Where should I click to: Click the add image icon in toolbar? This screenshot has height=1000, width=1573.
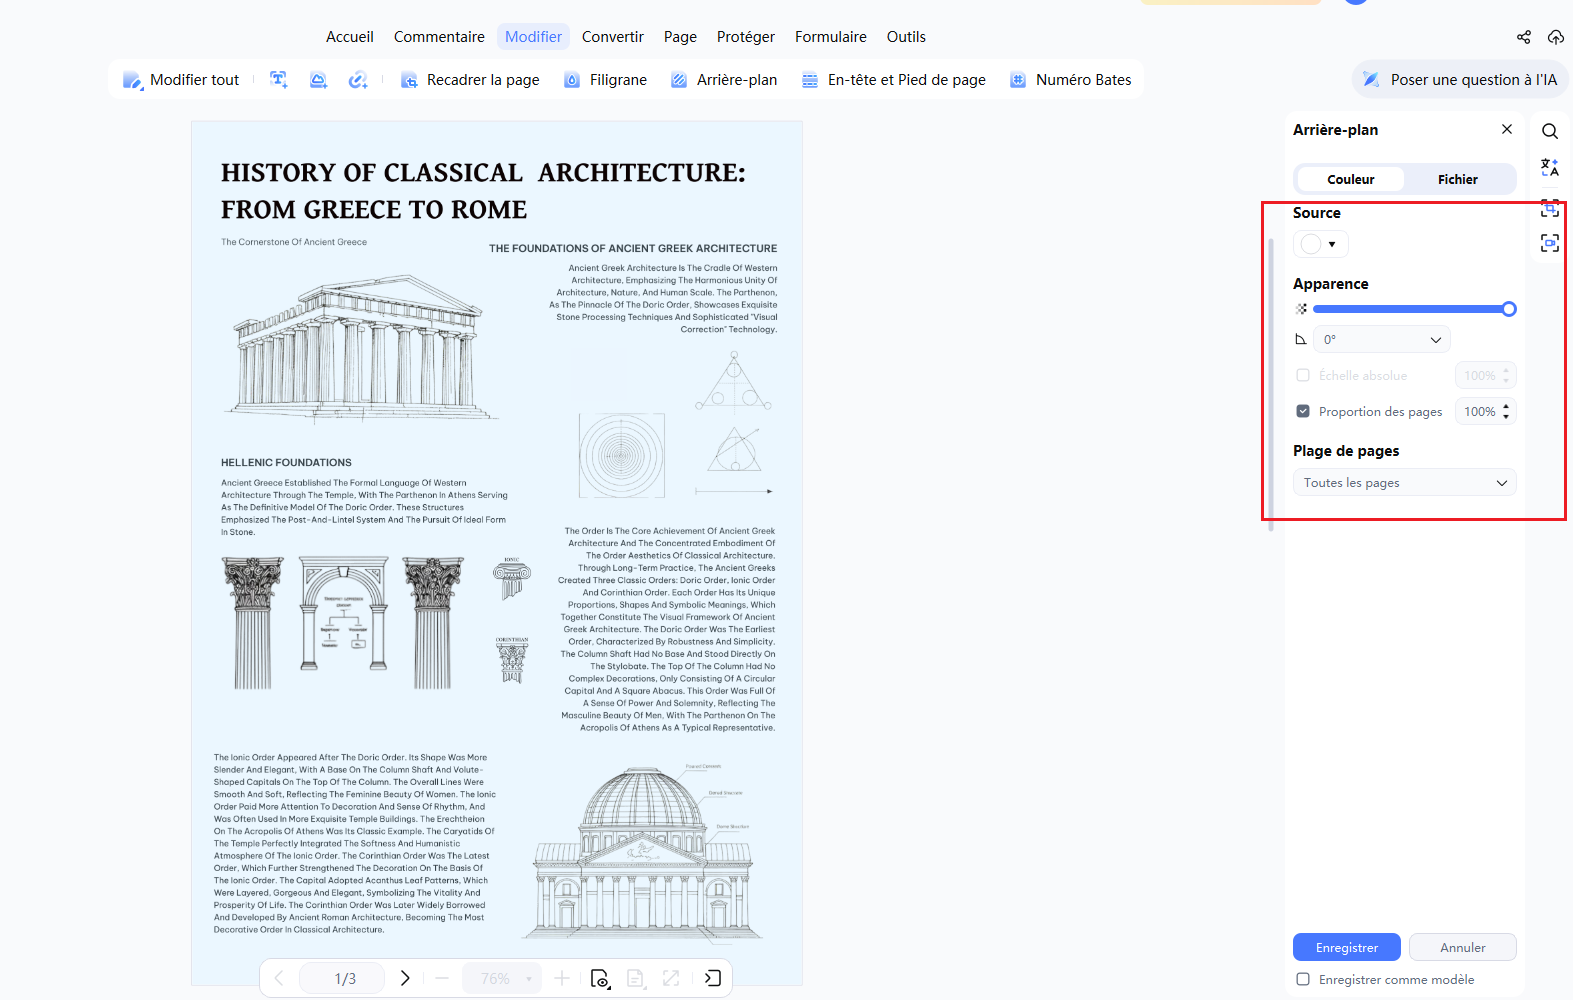point(318,80)
